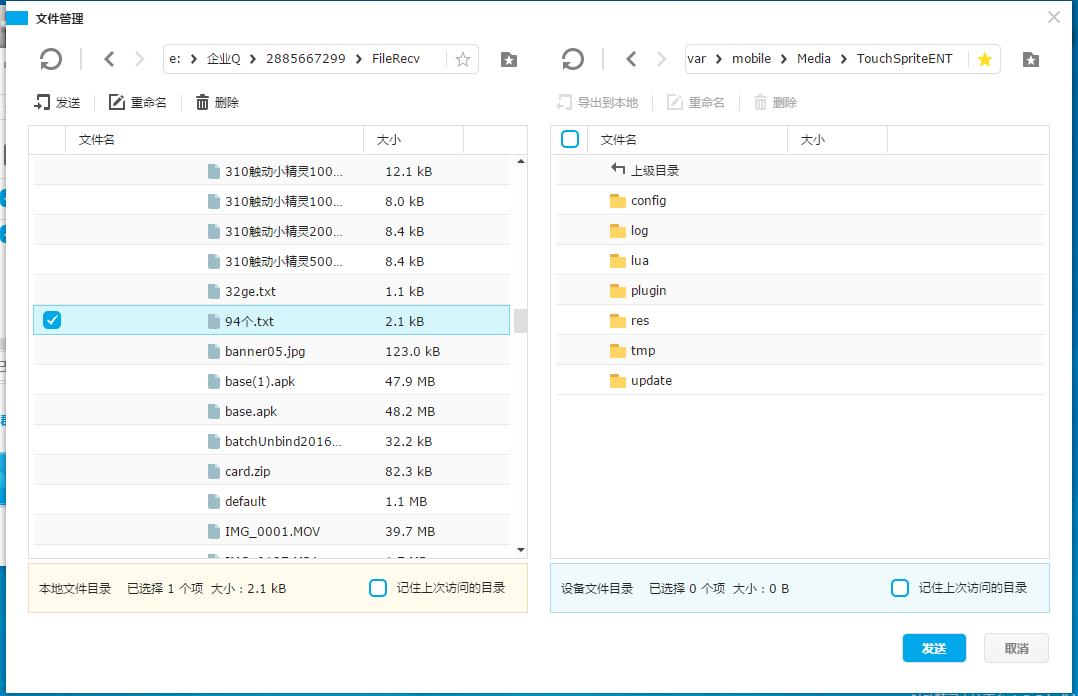
Task: Uncheck the checkbox next to 94个.txt
Action: tap(52, 320)
